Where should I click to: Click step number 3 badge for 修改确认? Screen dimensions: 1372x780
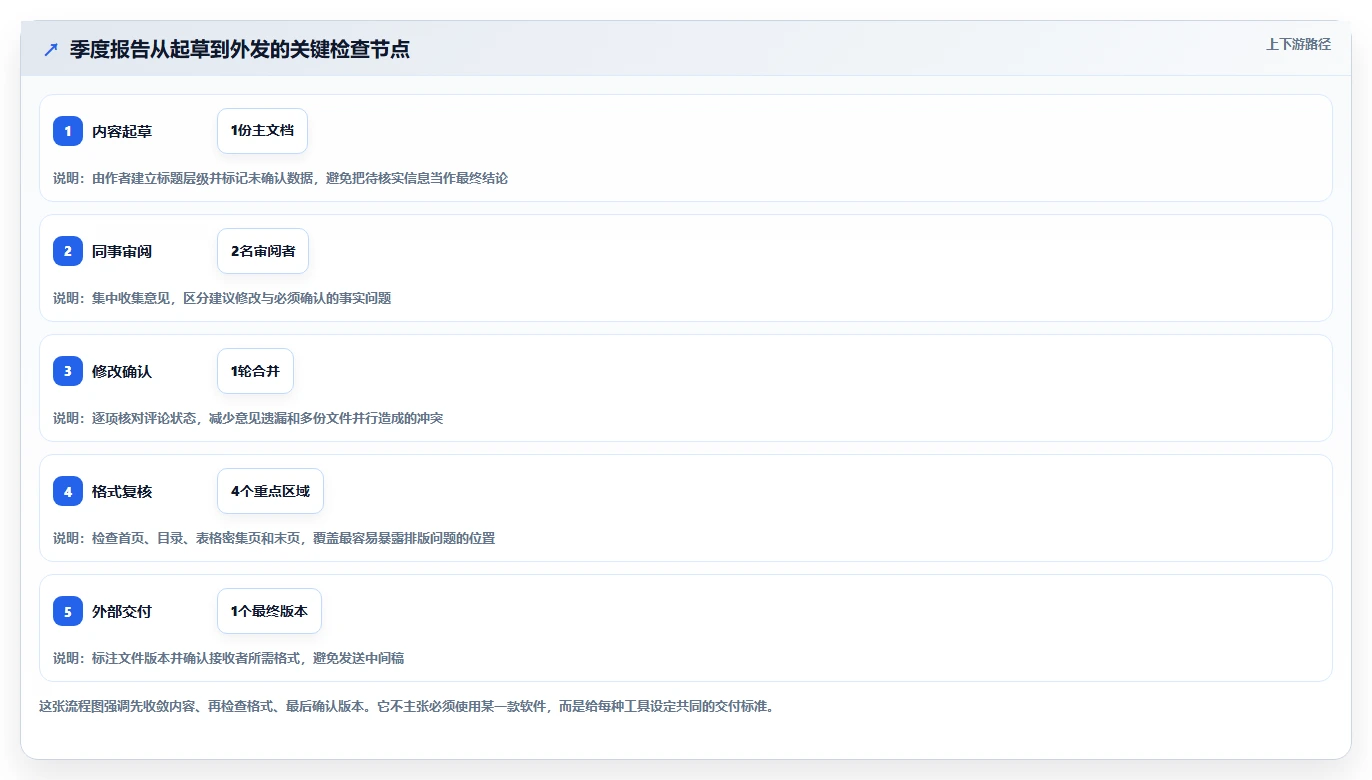click(68, 371)
